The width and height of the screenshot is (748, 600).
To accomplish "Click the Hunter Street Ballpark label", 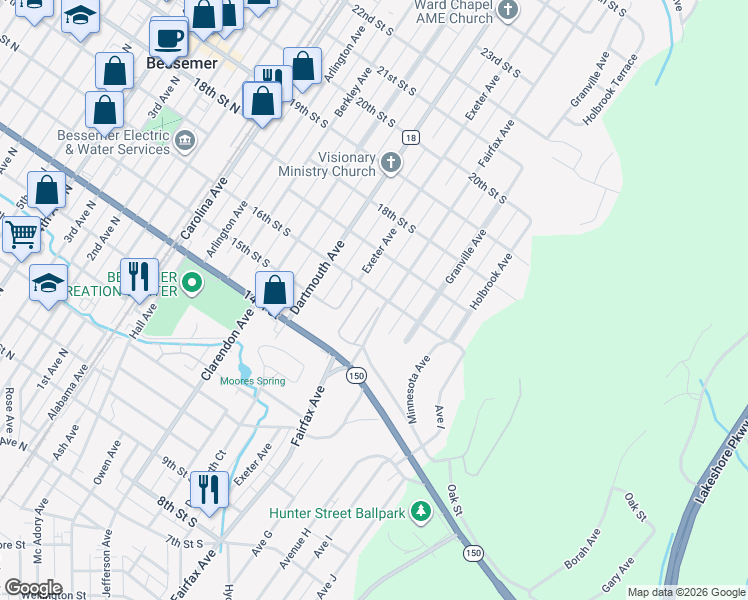I will pyautogui.click(x=337, y=513).
